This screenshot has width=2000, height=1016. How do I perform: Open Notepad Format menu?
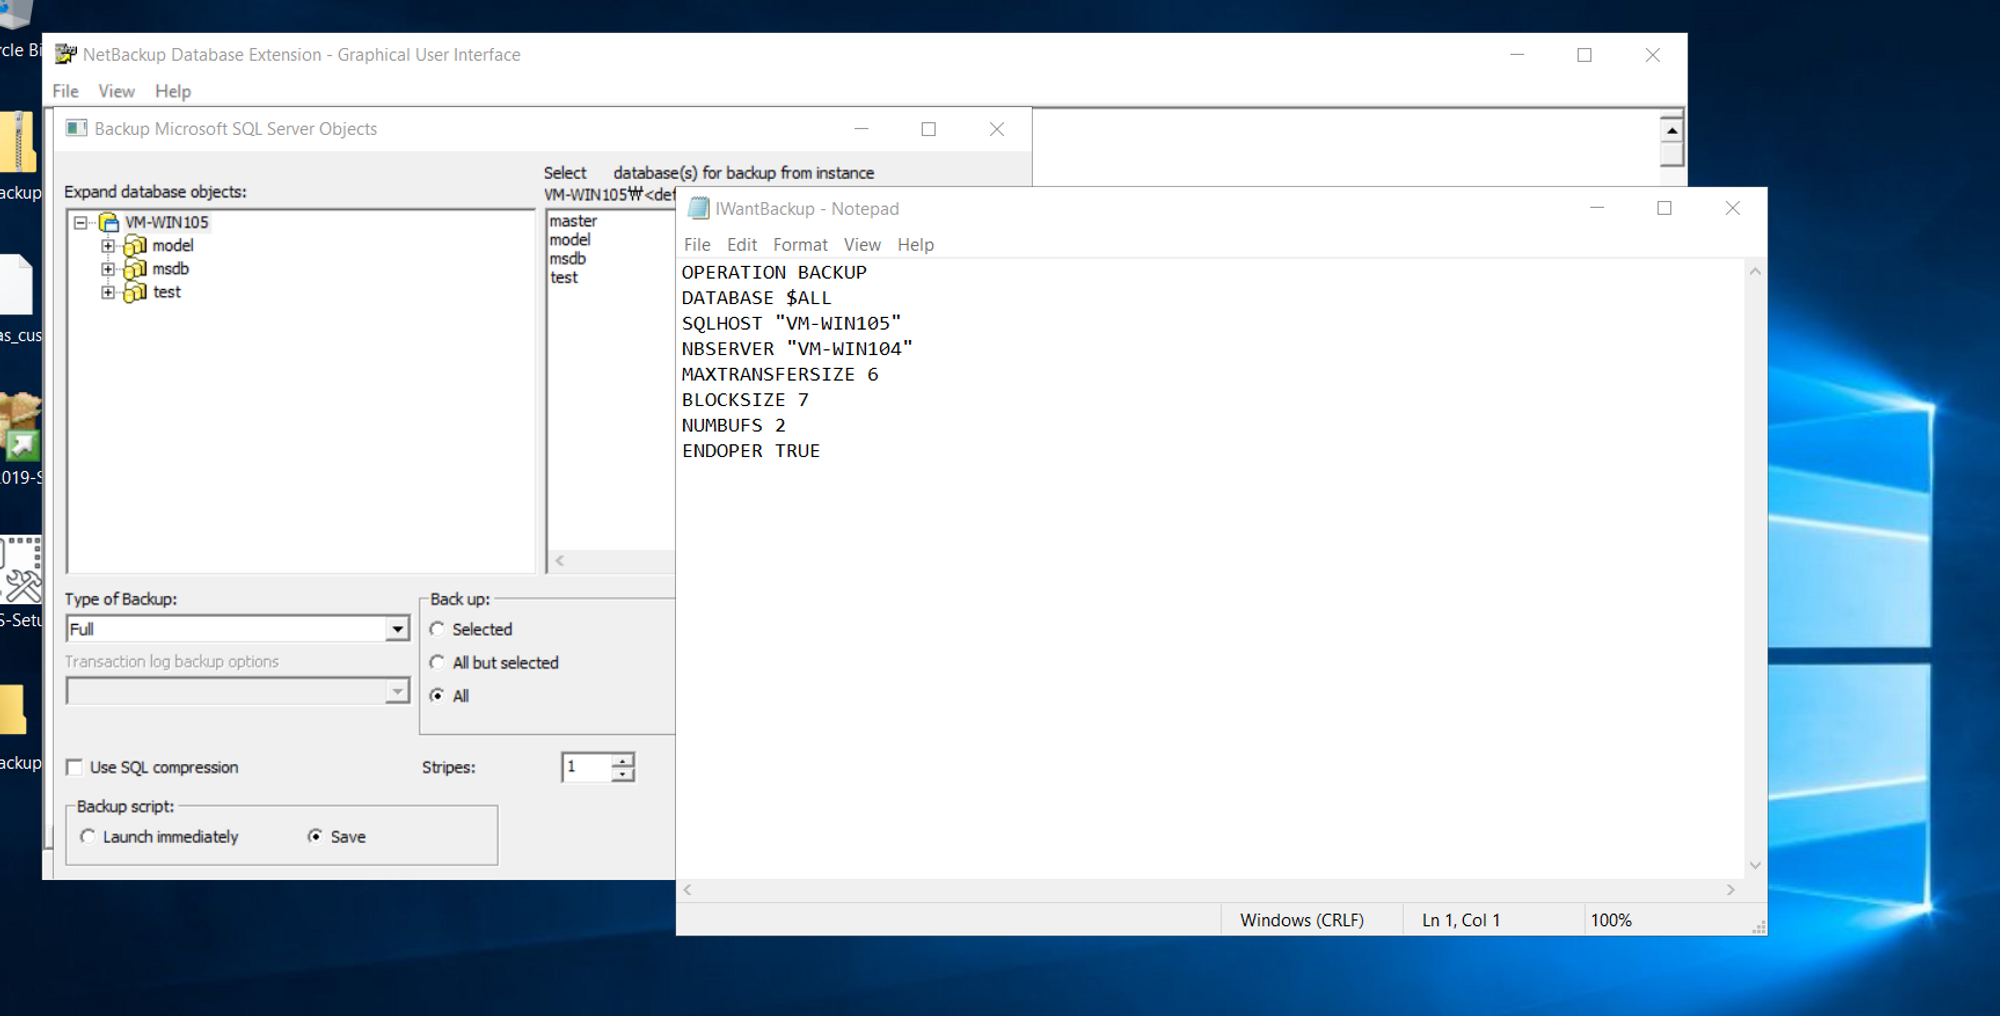[800, 244]
